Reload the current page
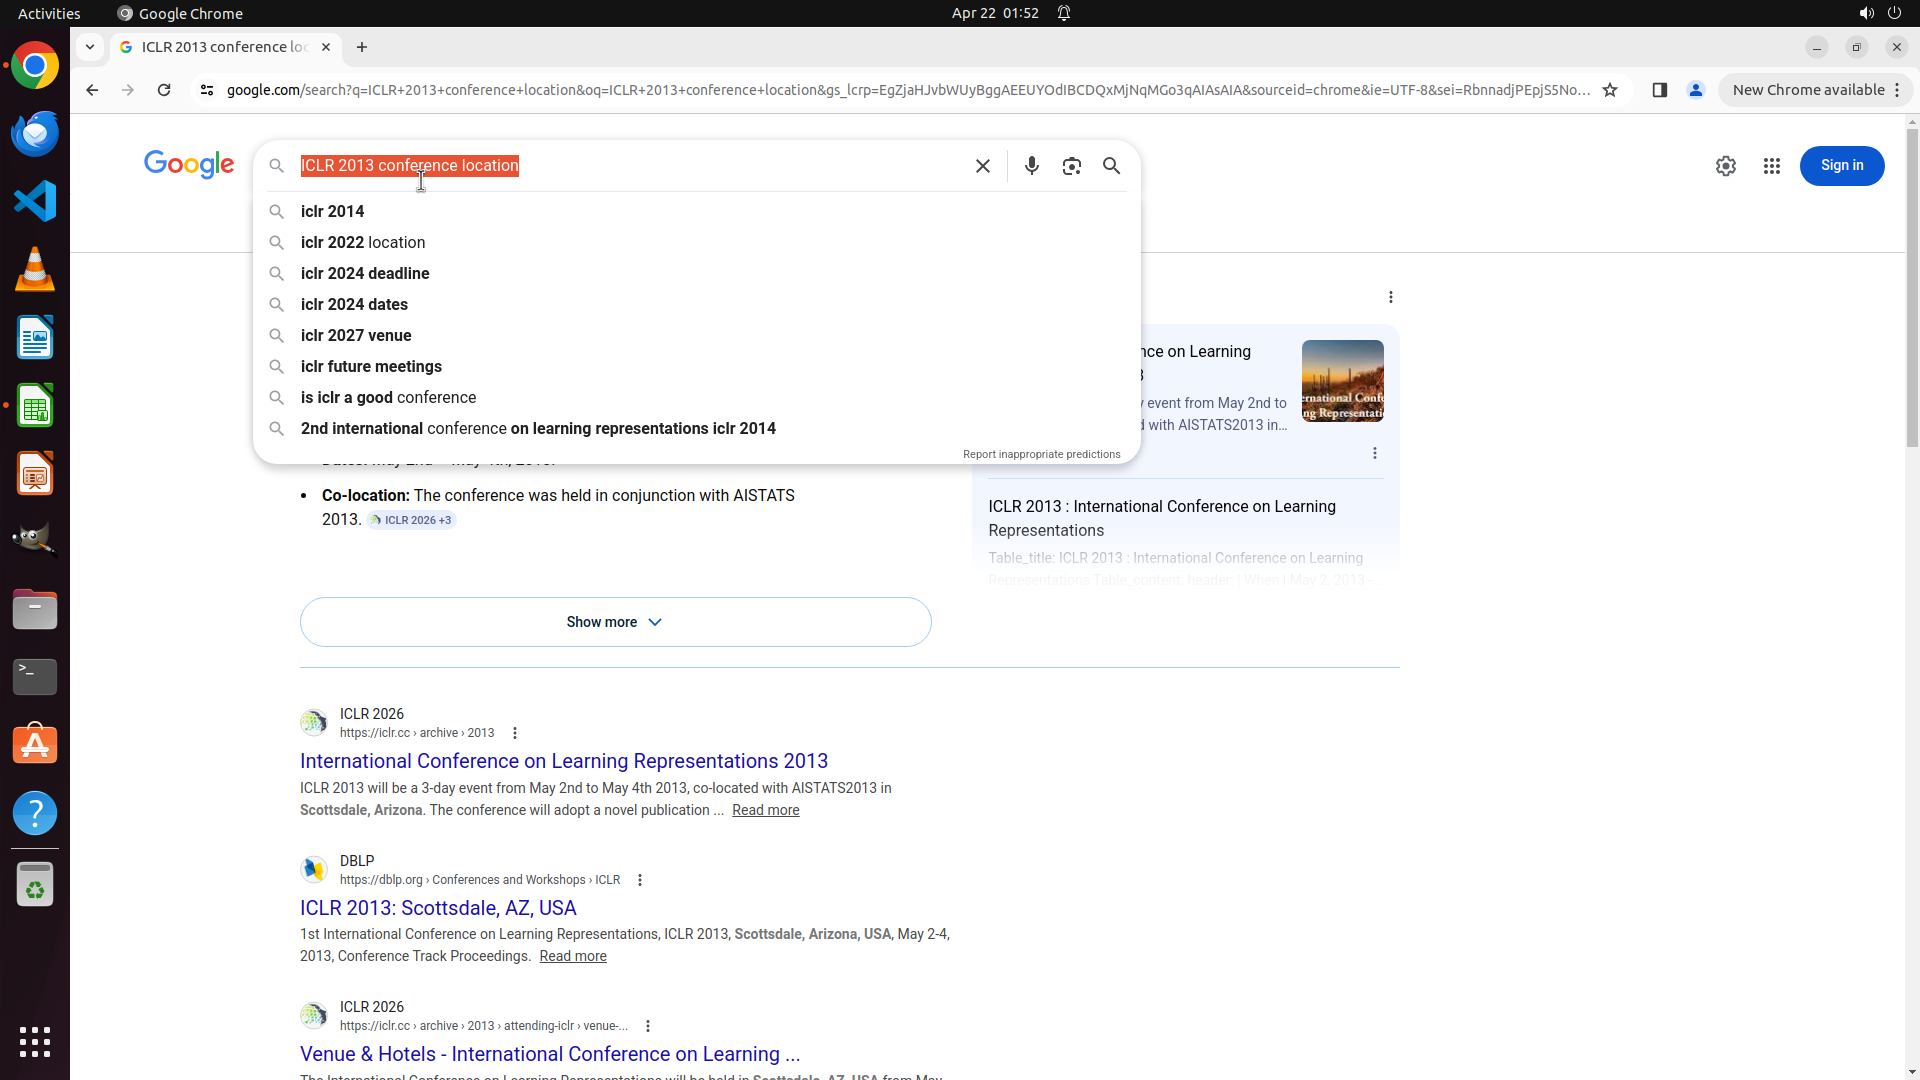Image resolution: width=1920 pixels, height=1080 pixels. tap(164, 90)
